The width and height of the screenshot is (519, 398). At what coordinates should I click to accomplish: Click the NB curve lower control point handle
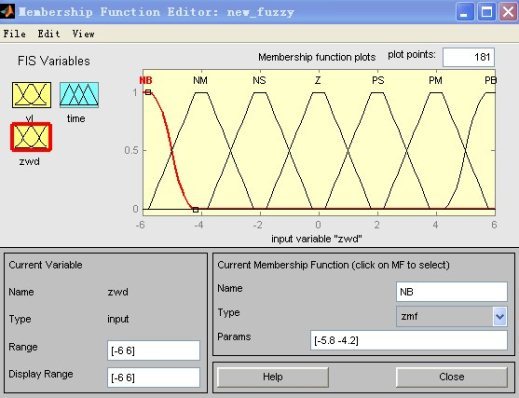(196, 210)
